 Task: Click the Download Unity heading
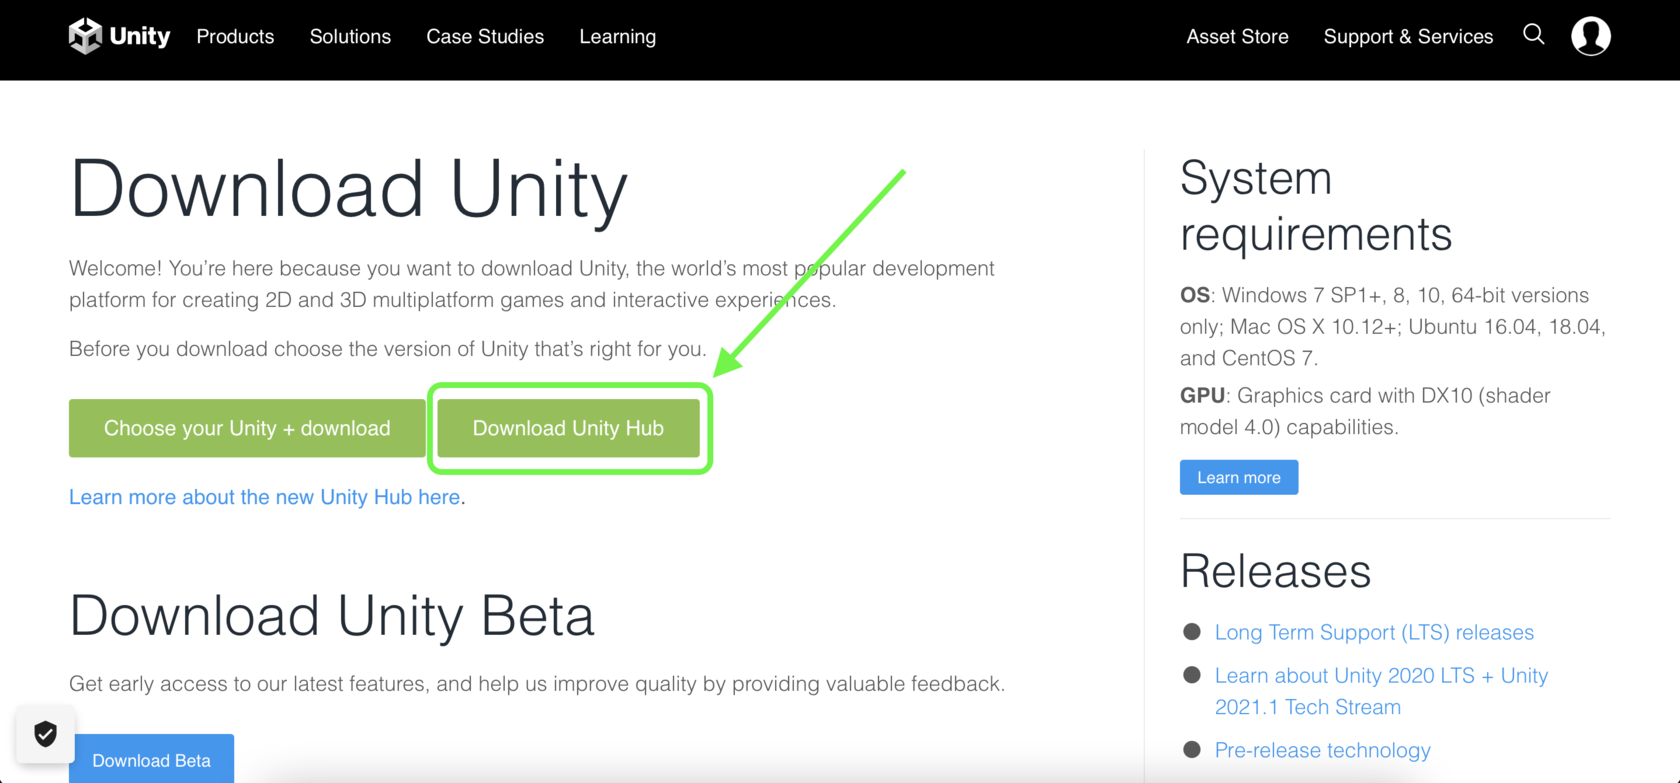[x=348, y=189]
